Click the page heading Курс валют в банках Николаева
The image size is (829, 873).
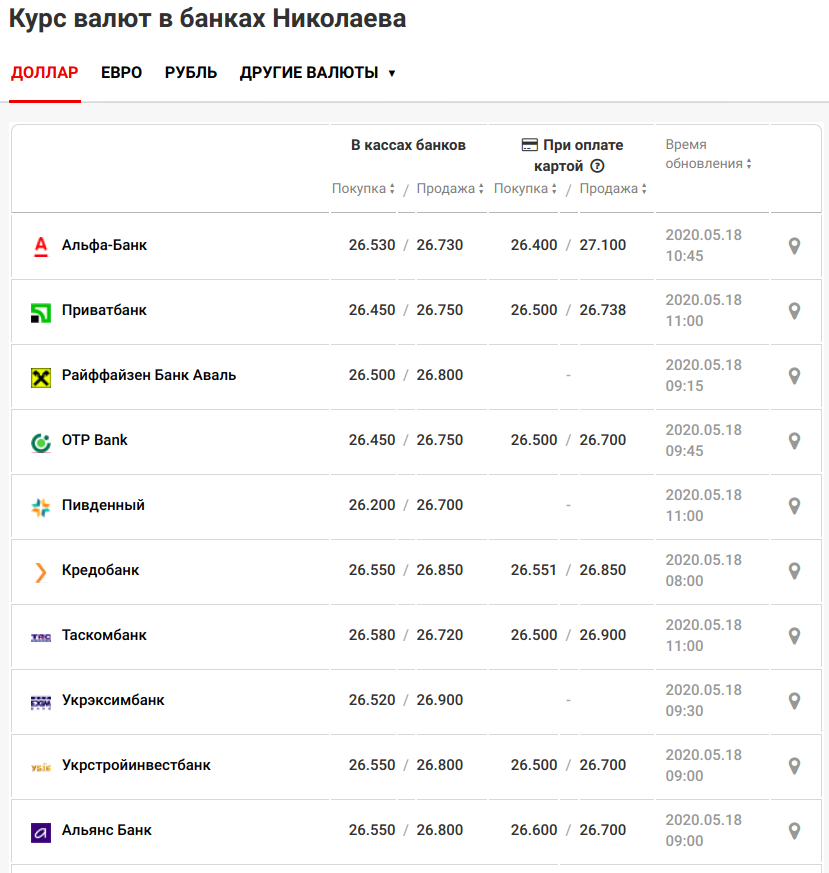click(208, 18)
